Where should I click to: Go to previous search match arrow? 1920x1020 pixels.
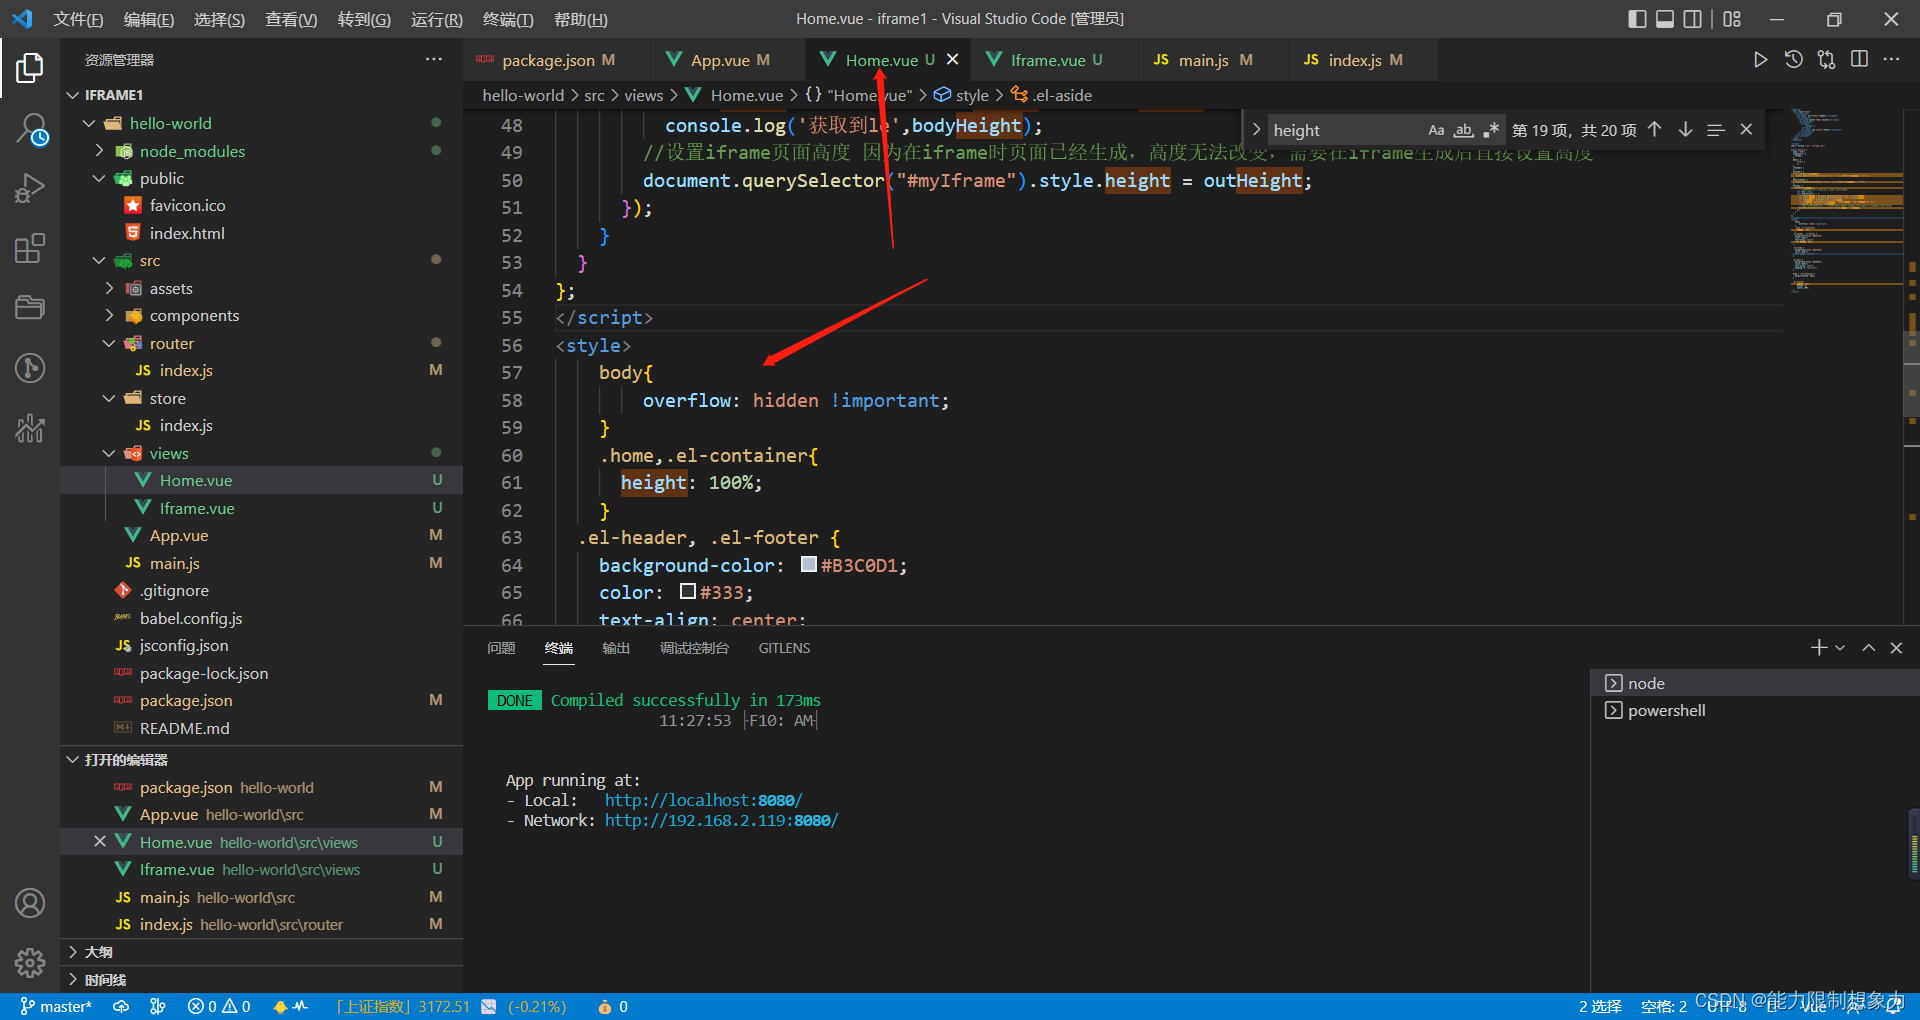click(x=1655, y=130)
